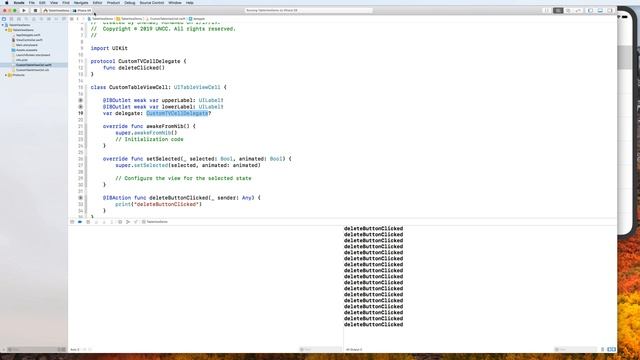Click the step over icon in debug bar
This screenshot has height=360, width=640.
pyautogui.click(x=96, y=222)
